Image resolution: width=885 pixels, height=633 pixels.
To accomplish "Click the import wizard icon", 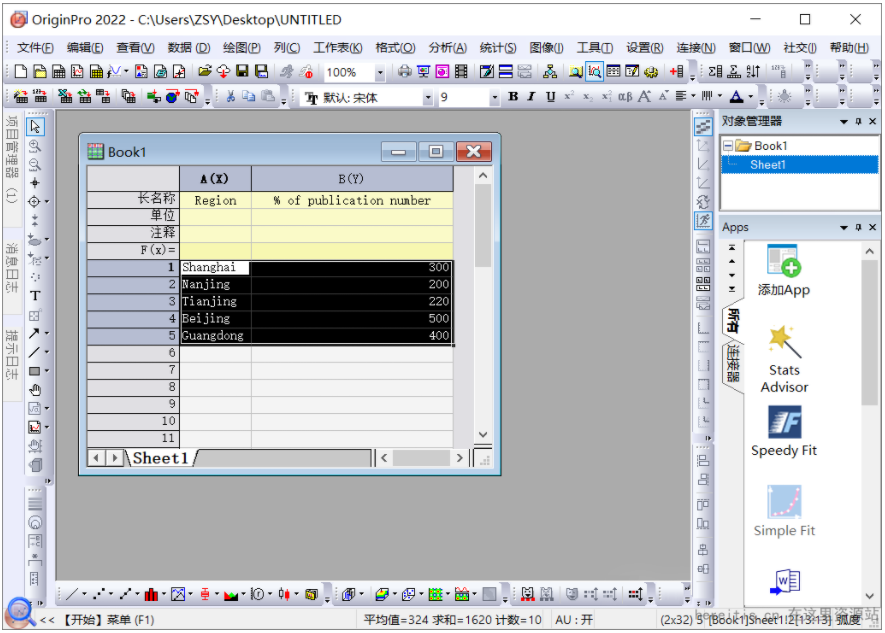I will tap(21, 96).
